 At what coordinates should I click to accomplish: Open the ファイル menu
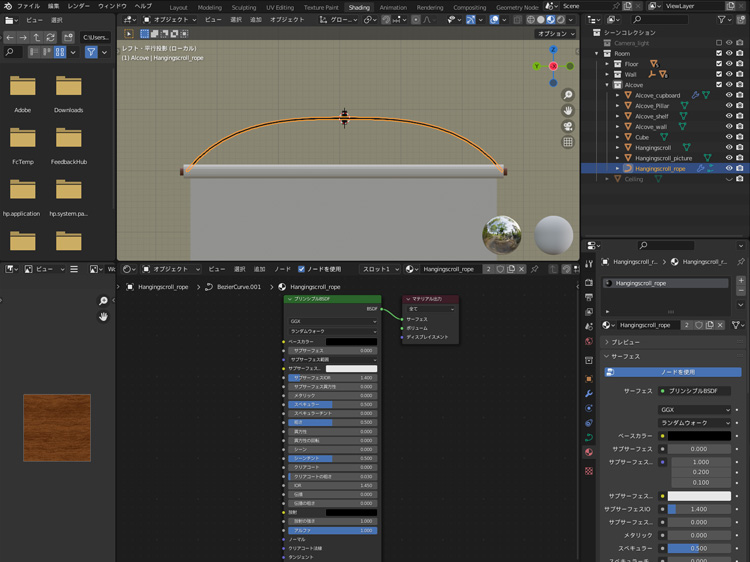point(28,6)
